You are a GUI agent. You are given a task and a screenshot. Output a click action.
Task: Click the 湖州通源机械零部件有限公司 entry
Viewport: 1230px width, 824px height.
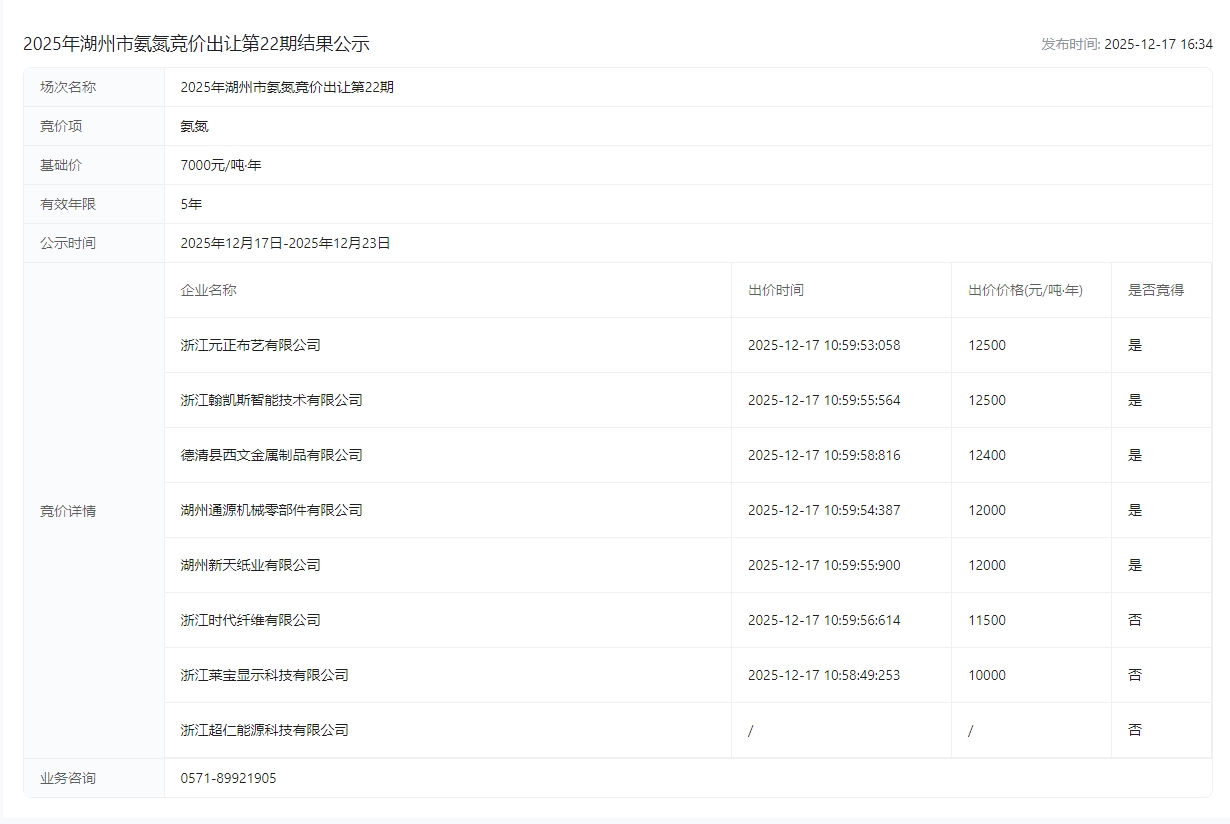click(x=271, y=510)
